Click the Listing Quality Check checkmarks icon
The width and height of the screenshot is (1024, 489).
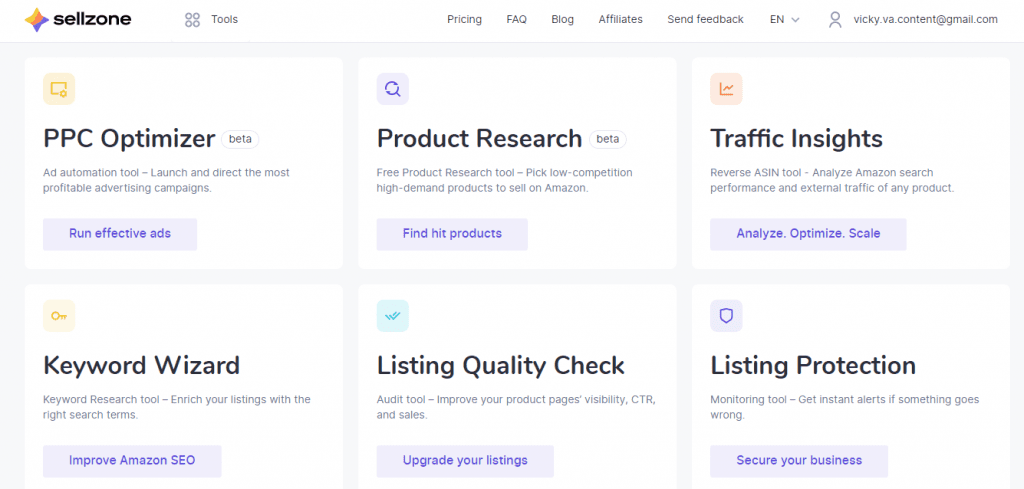(392, 316)
